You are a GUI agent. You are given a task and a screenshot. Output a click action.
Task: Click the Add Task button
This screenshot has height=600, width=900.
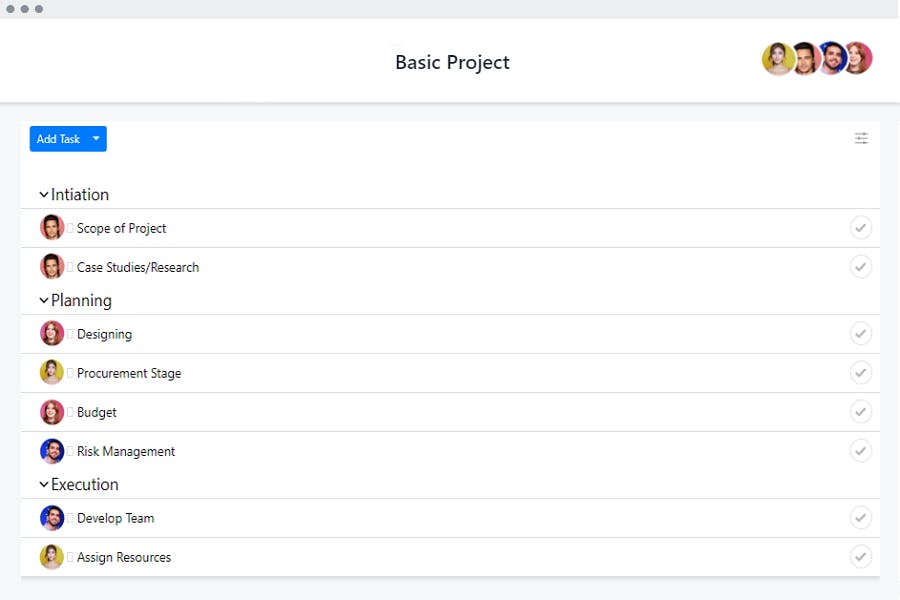57,138
